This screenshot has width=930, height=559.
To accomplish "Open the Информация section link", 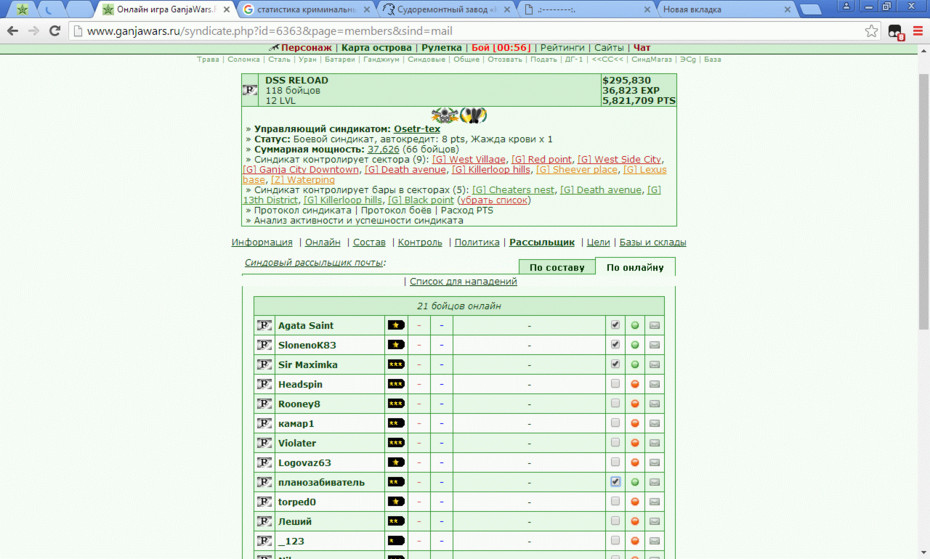I will click(262, 242).
